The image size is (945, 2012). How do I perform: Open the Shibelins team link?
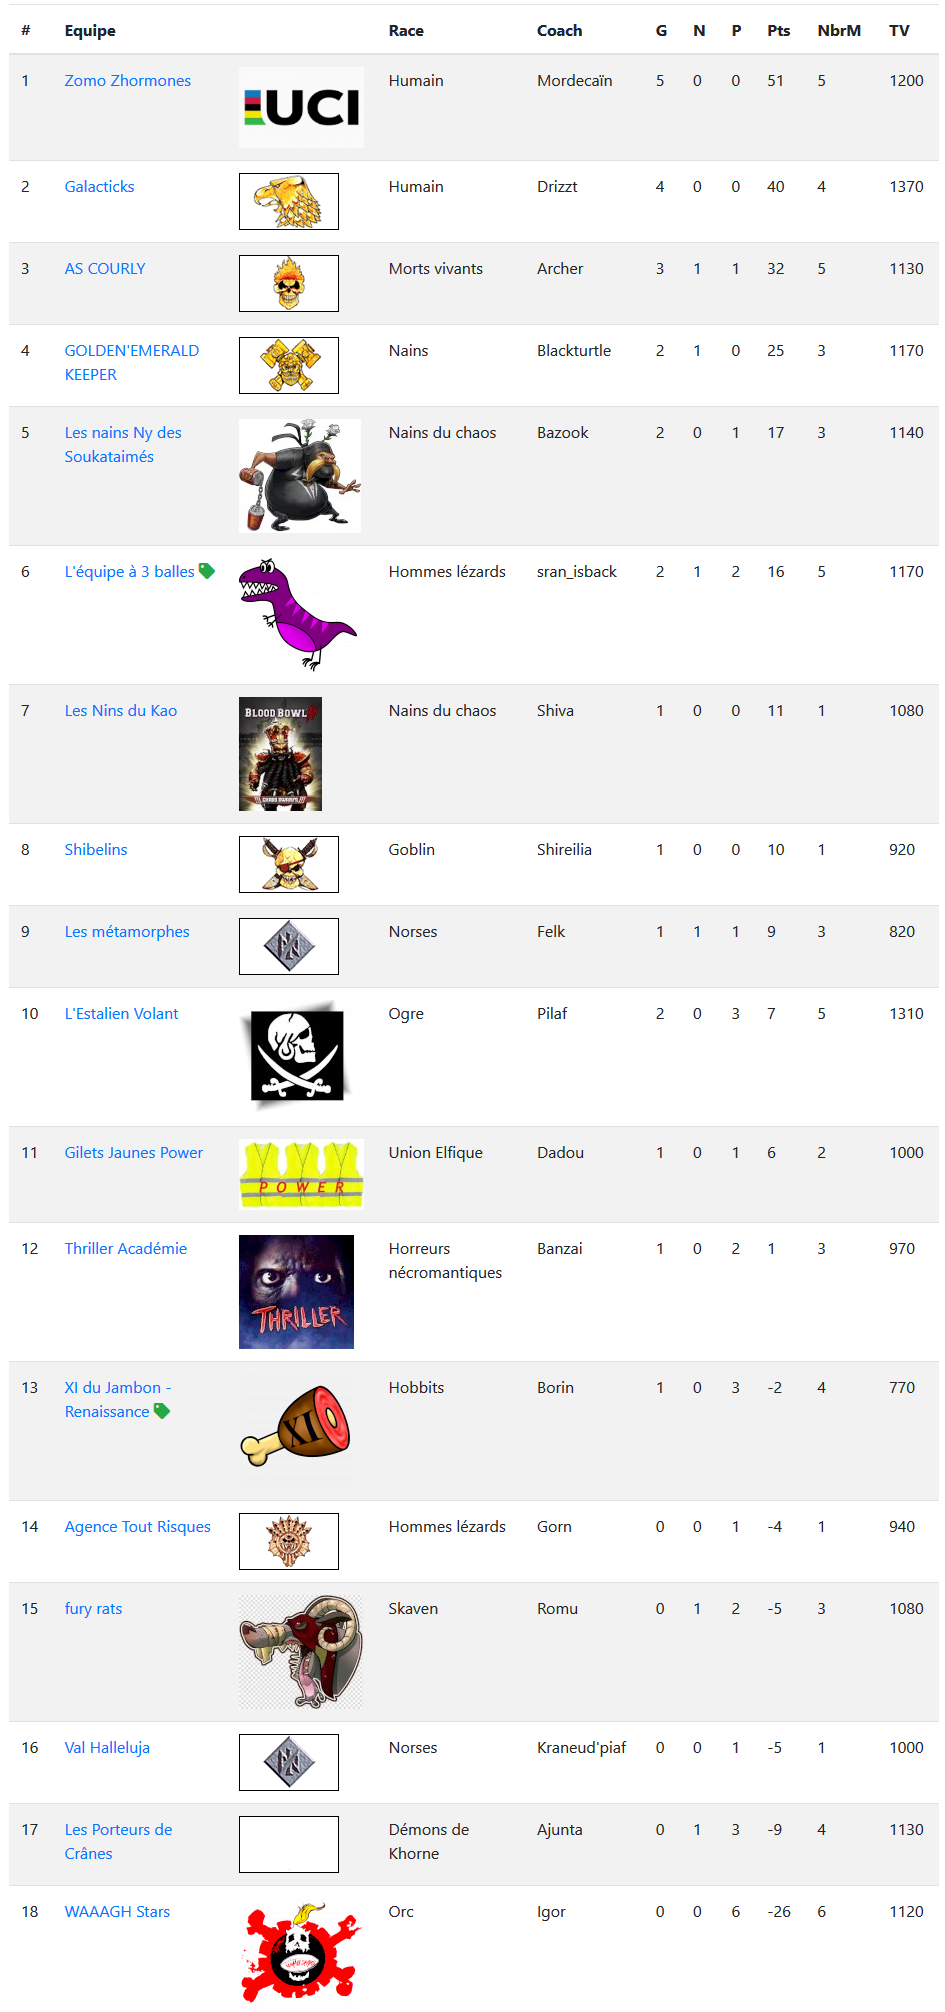tap(96, 849)
